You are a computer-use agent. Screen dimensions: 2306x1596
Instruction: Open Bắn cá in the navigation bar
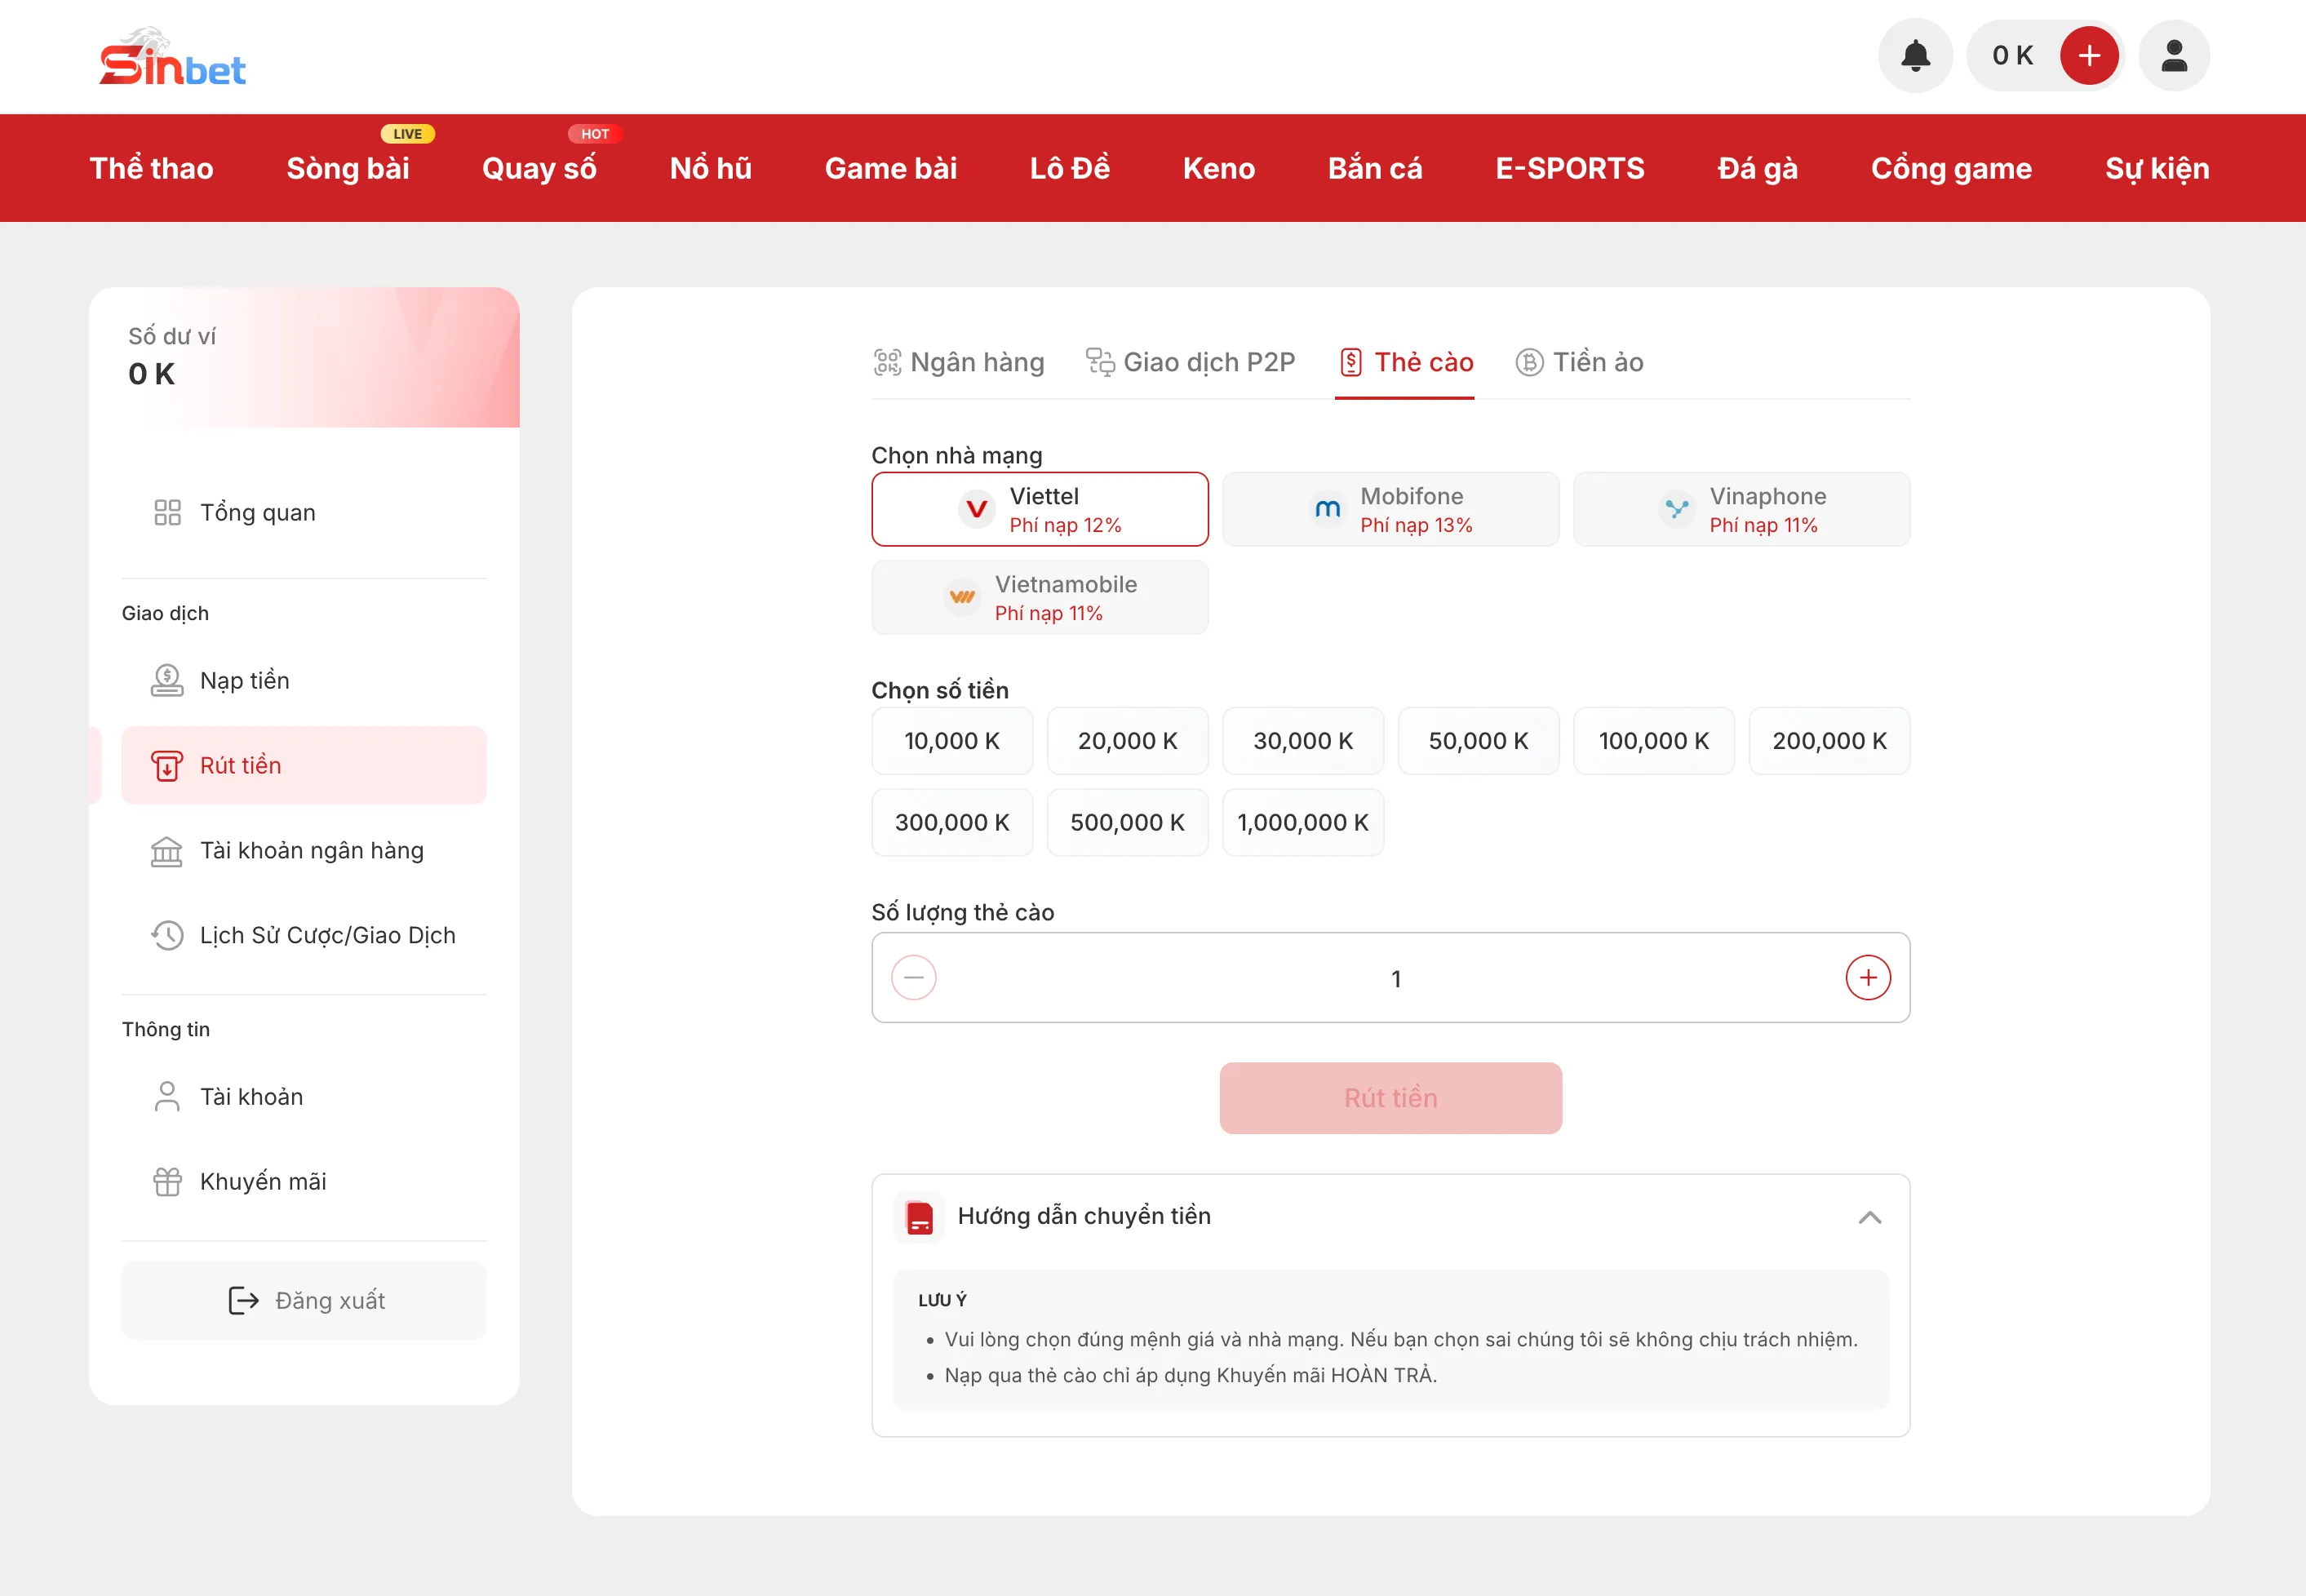coord(1375,168)
